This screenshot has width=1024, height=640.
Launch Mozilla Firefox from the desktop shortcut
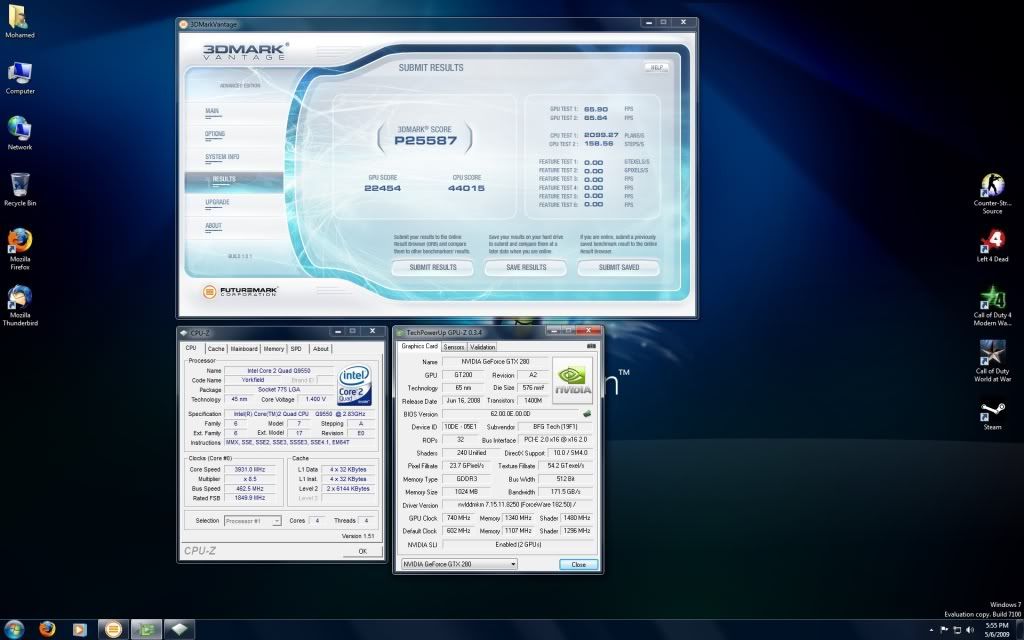(20, 249)
